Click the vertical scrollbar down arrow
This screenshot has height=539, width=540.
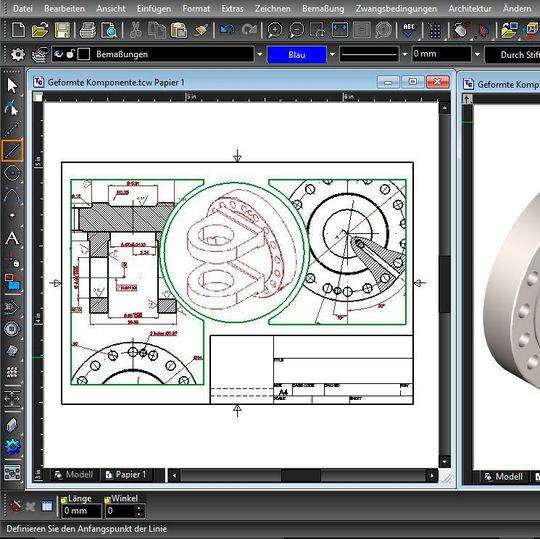point(445,462)
